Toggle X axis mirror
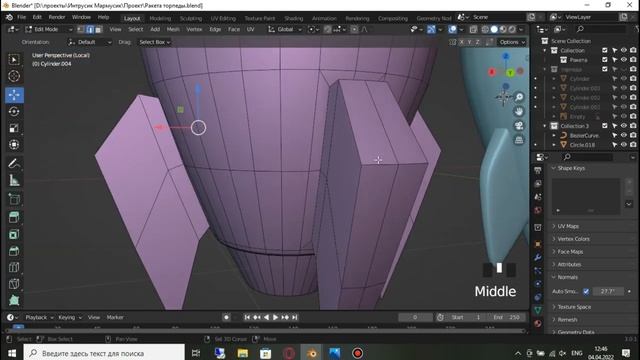The image size is (640, 360). tap(462, 42)
